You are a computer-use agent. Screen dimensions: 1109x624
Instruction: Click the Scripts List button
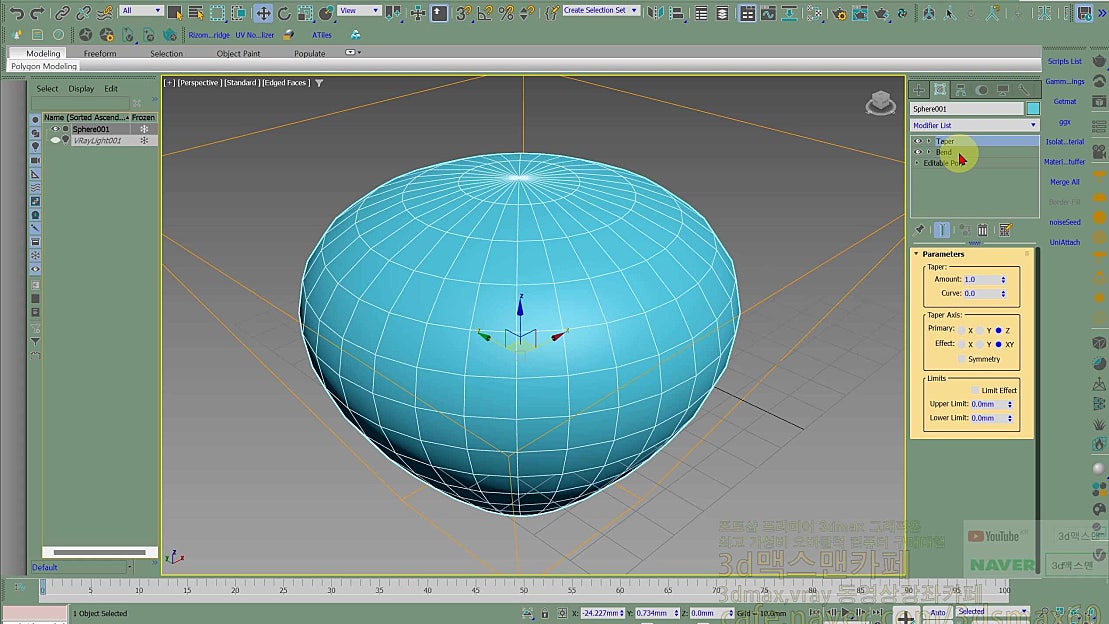(1063, 60)
